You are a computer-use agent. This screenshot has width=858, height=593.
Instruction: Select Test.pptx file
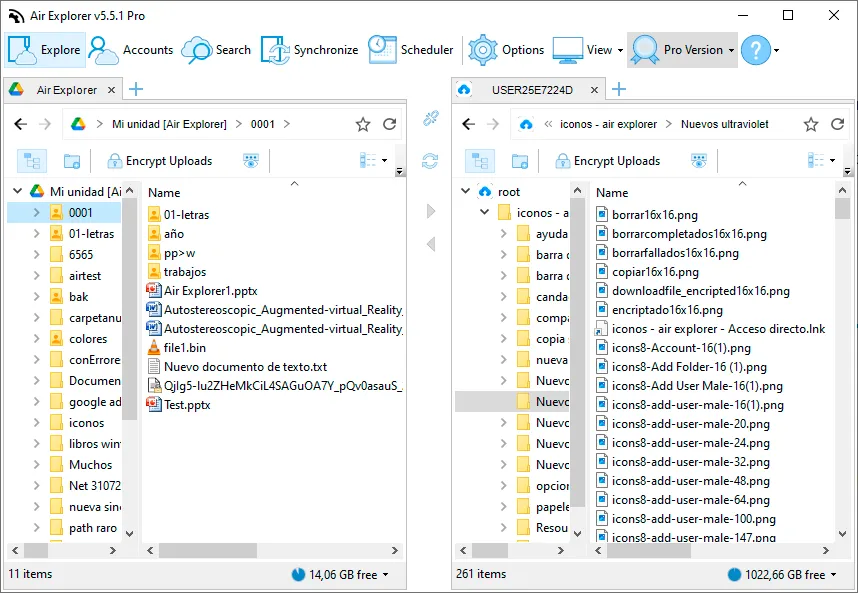187,405
